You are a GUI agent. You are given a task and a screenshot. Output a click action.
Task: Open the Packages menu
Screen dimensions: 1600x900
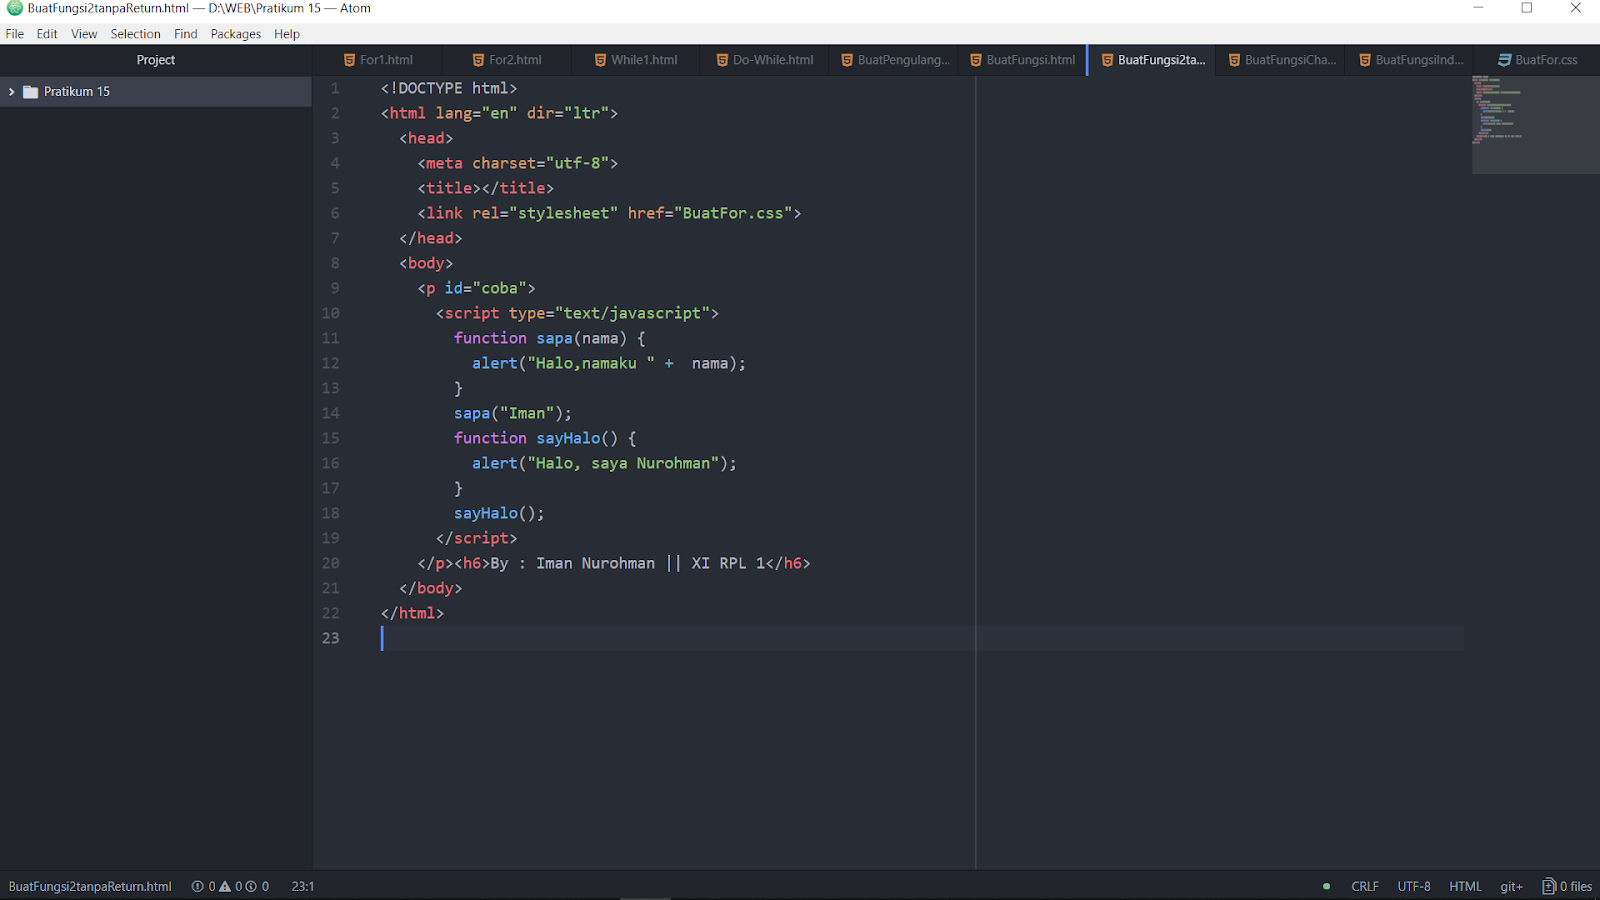click(x=236, y=33)
